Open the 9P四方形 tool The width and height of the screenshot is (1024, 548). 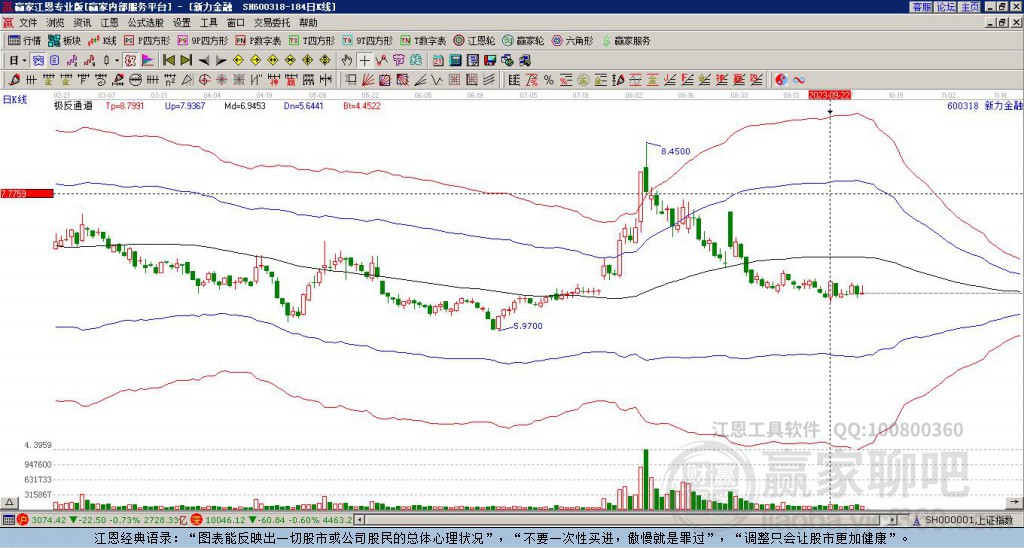coord(202,40)
